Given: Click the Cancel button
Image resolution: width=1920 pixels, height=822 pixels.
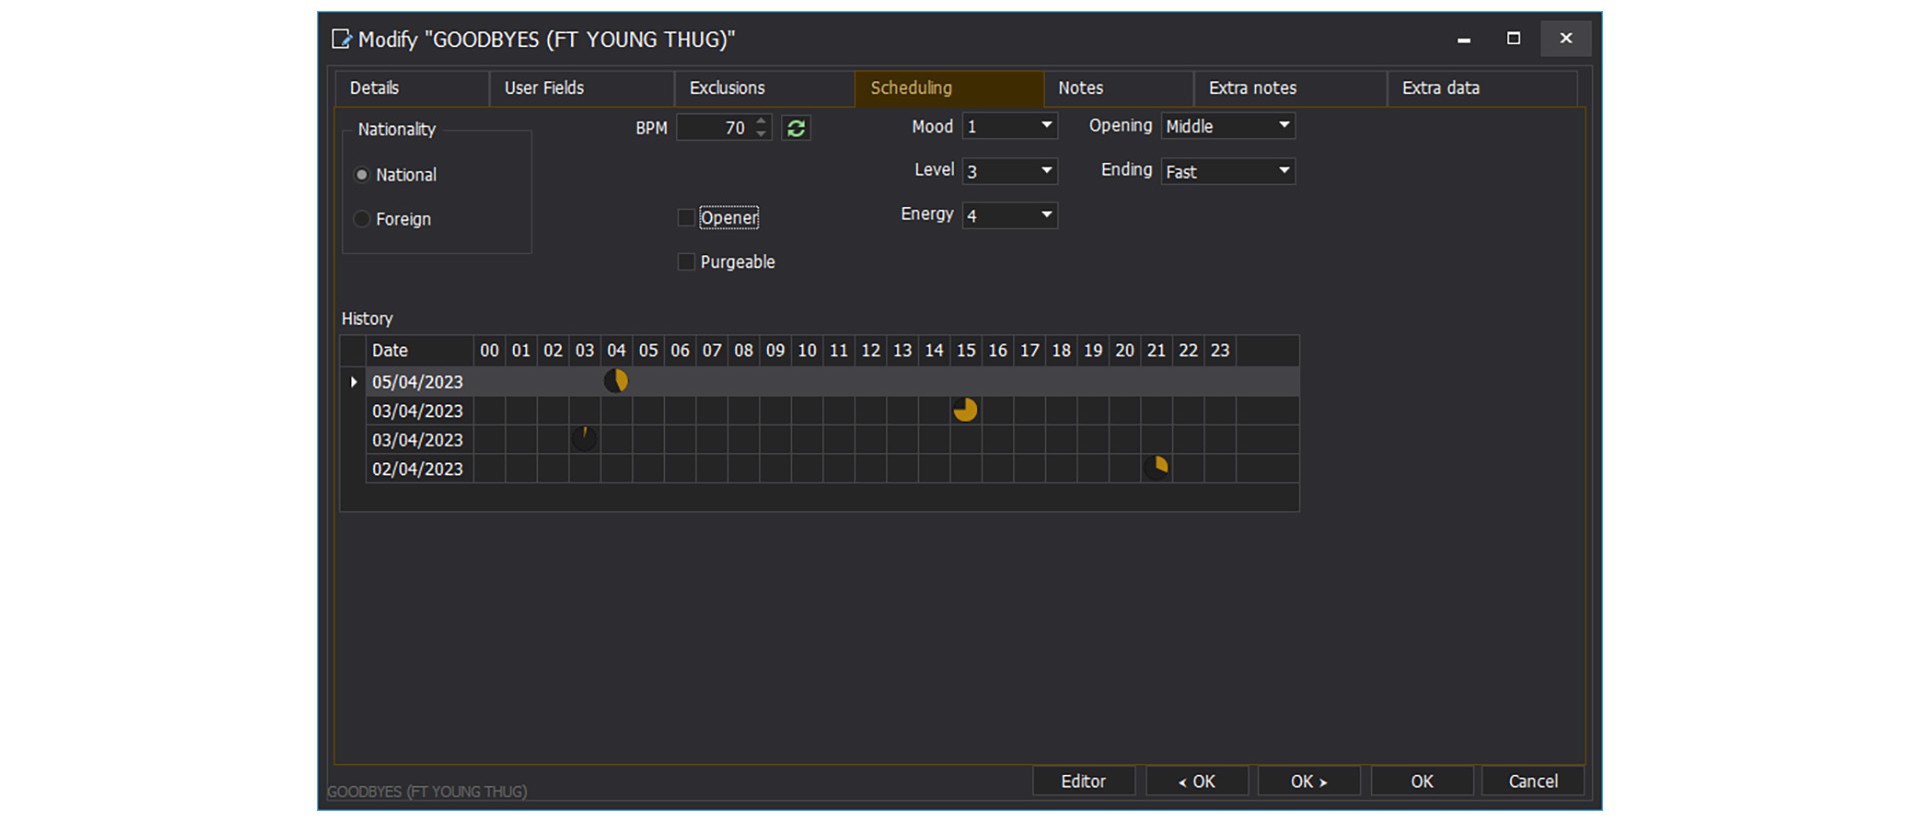Looking at the screenshot, I should [x=1532, y=781].
